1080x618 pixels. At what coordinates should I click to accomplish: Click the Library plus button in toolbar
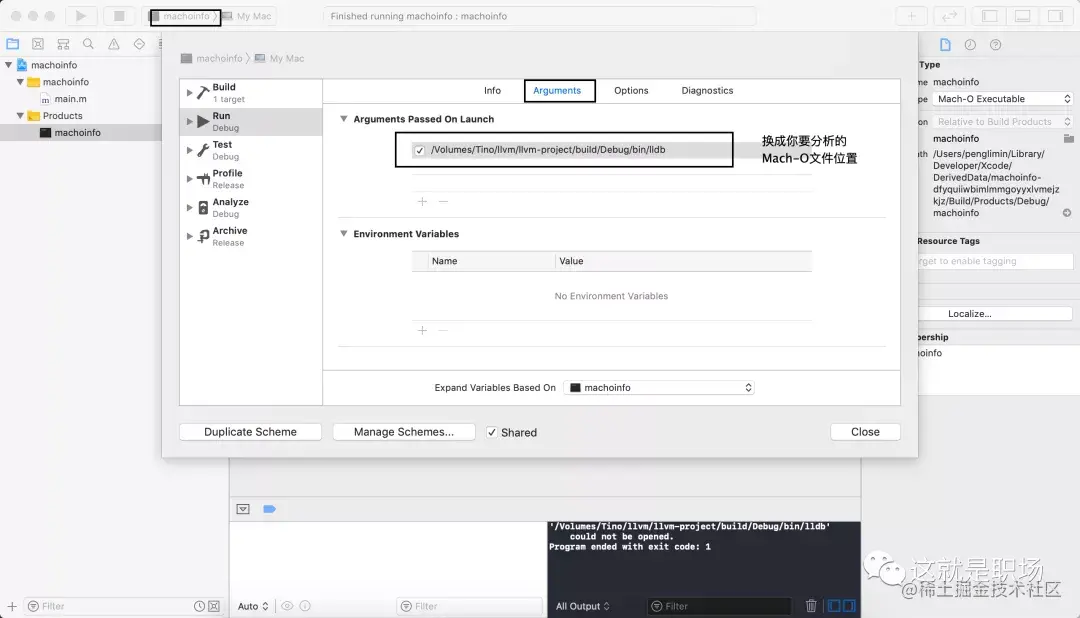(911, 16)
